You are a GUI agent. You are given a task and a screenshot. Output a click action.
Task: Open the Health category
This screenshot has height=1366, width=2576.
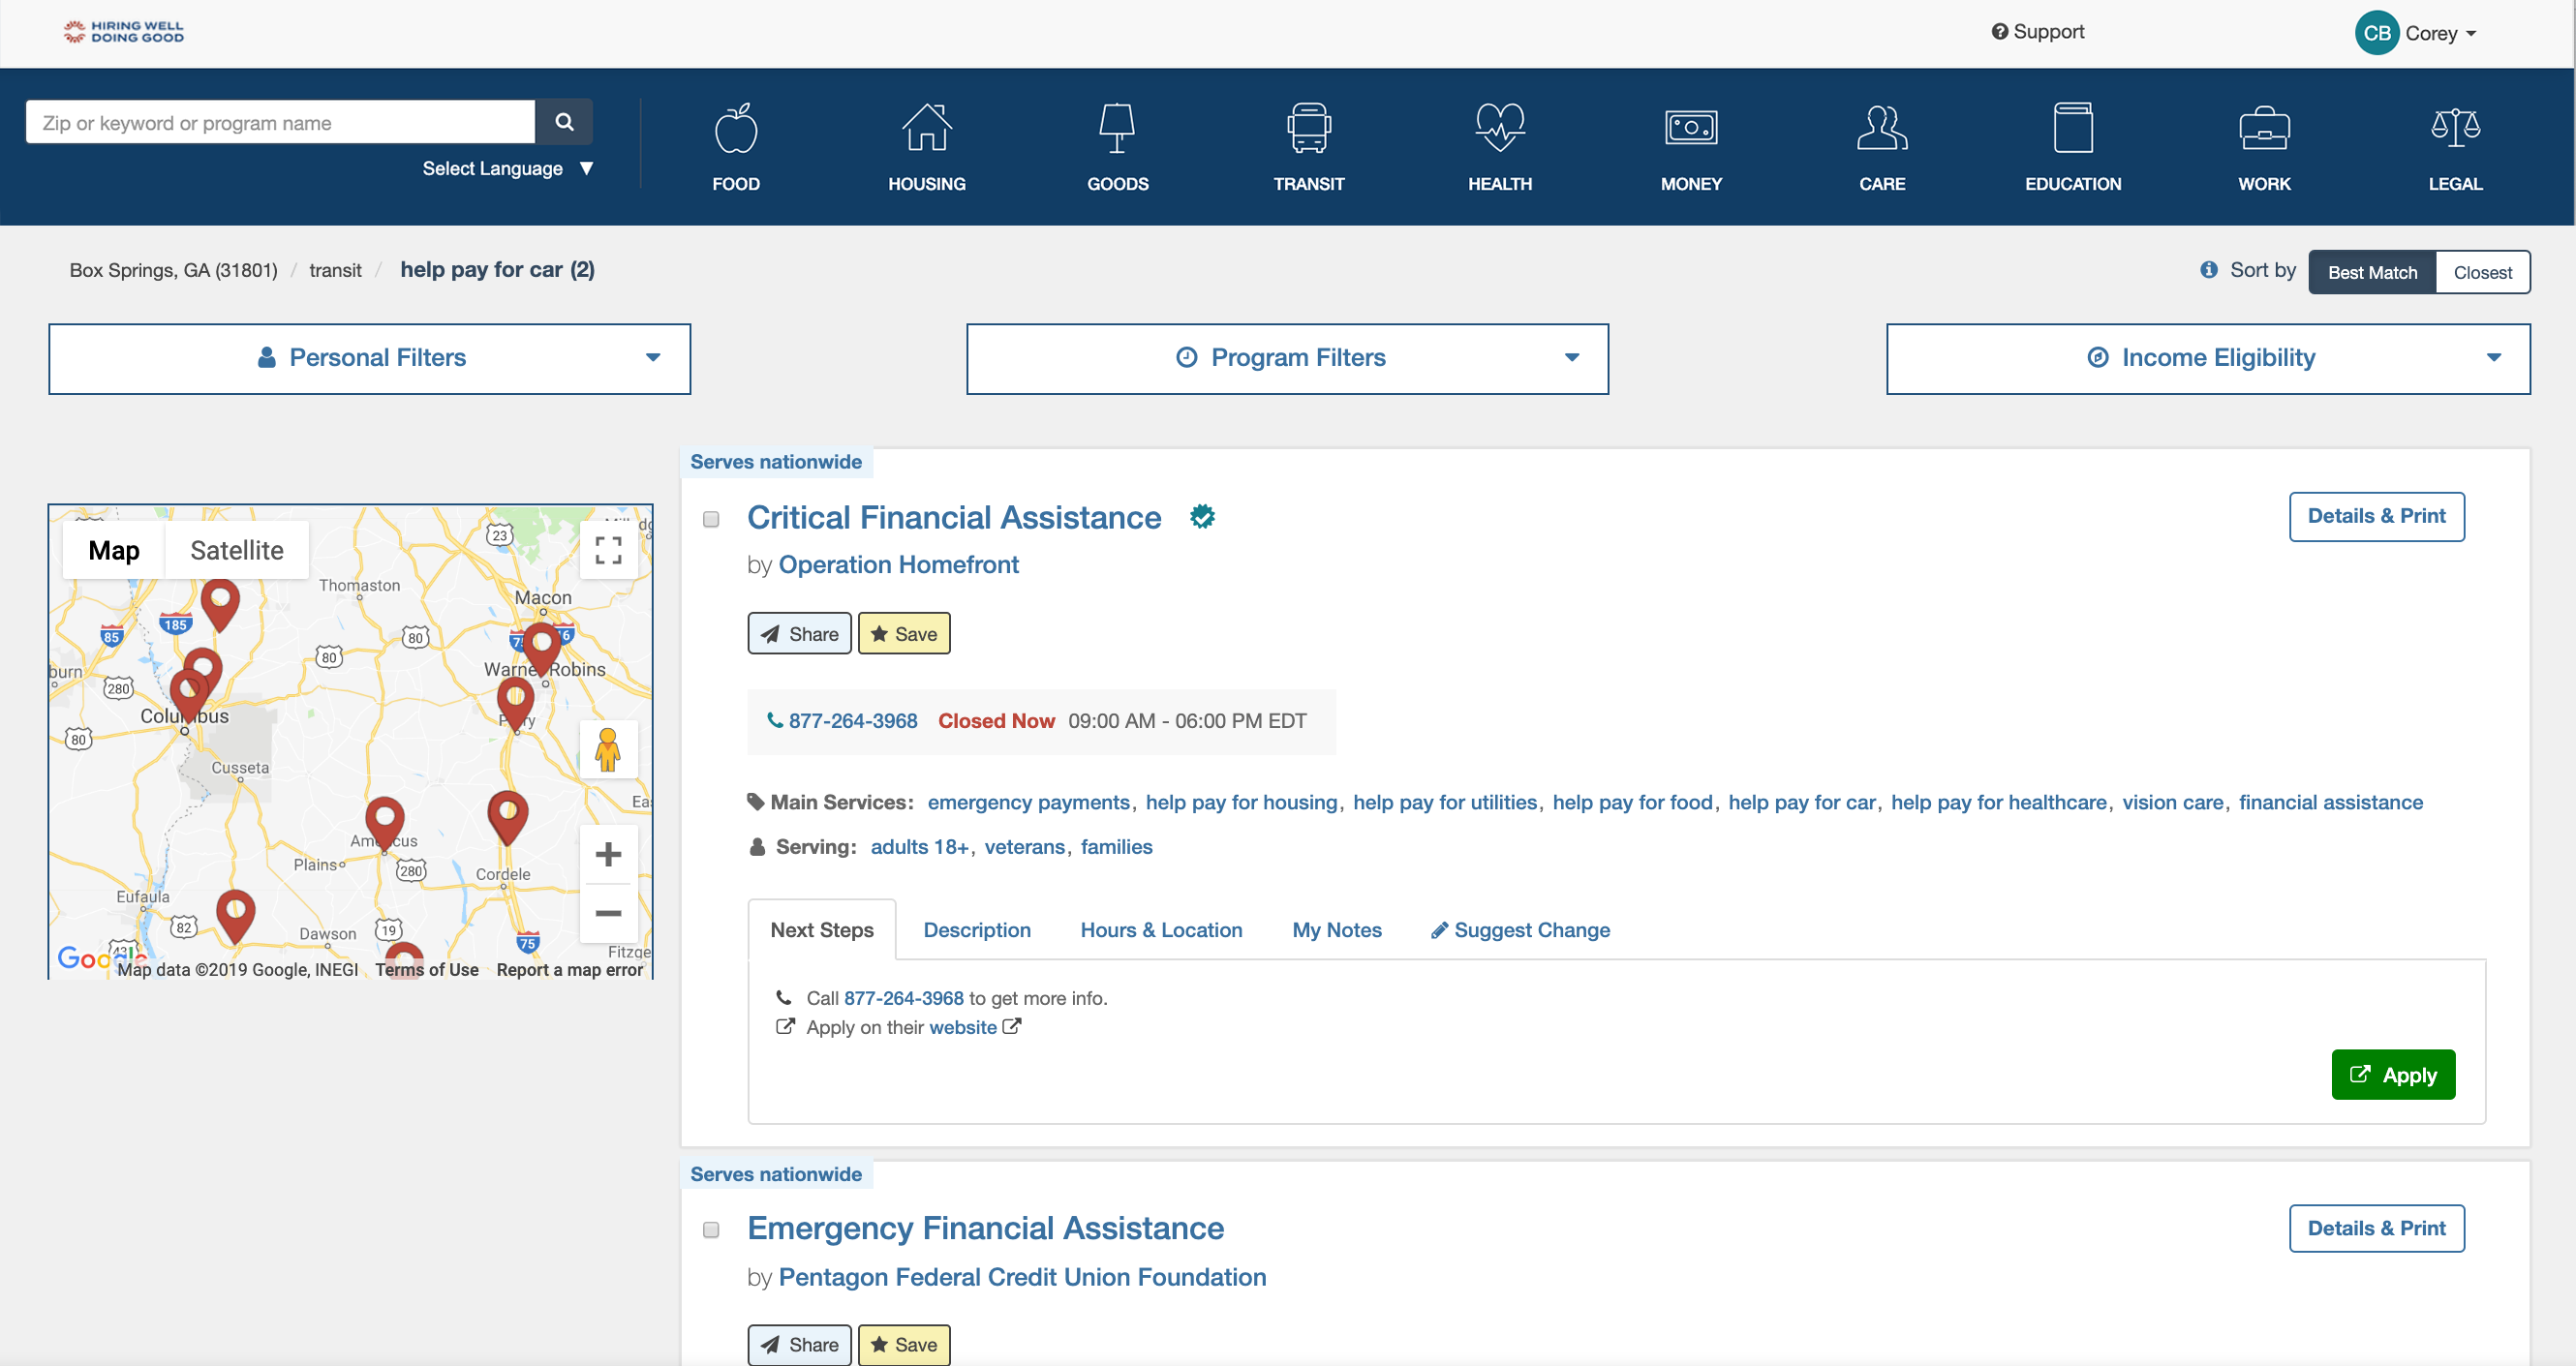(x=1500, y=147)
